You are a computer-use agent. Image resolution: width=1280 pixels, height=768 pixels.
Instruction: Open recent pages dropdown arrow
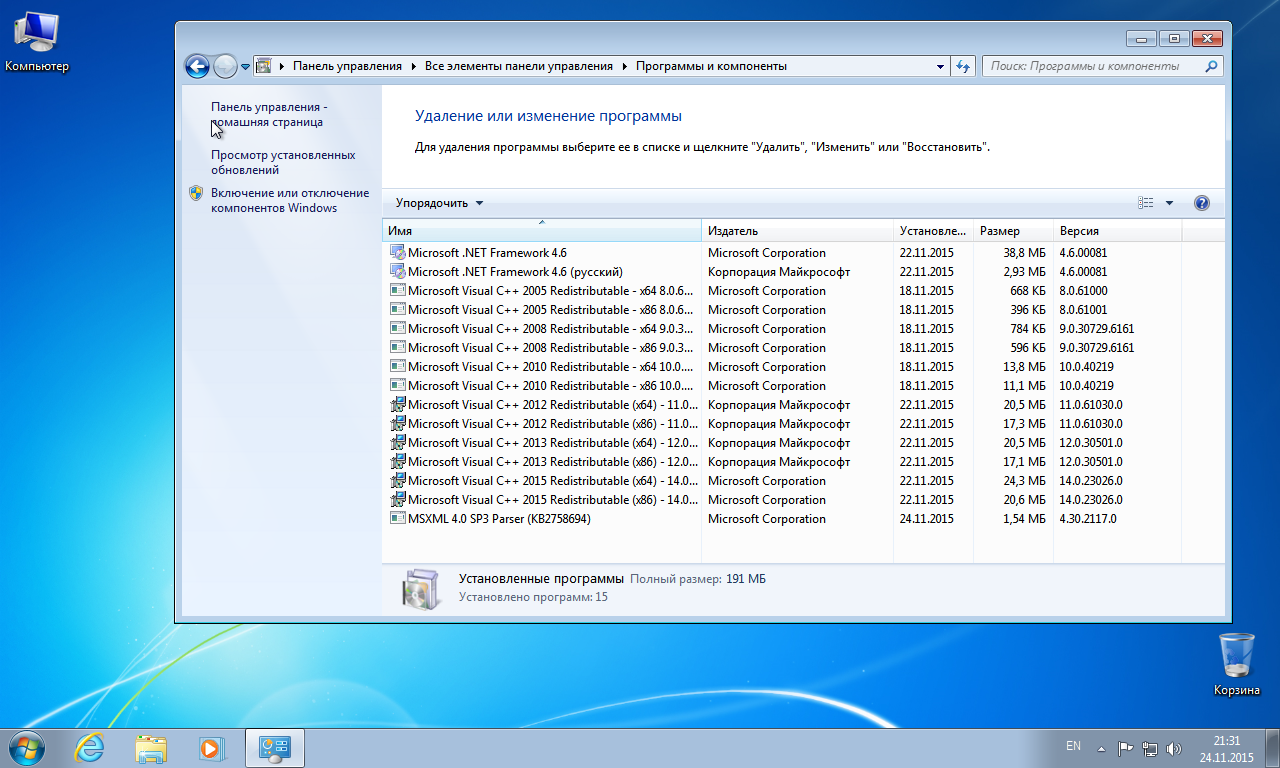245,67
